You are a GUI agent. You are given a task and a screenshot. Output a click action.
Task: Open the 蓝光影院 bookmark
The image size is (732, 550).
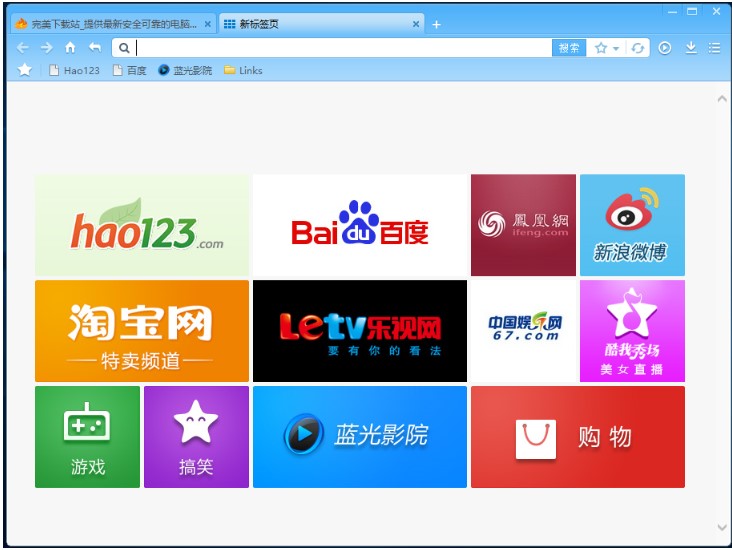tap(185, 71)
